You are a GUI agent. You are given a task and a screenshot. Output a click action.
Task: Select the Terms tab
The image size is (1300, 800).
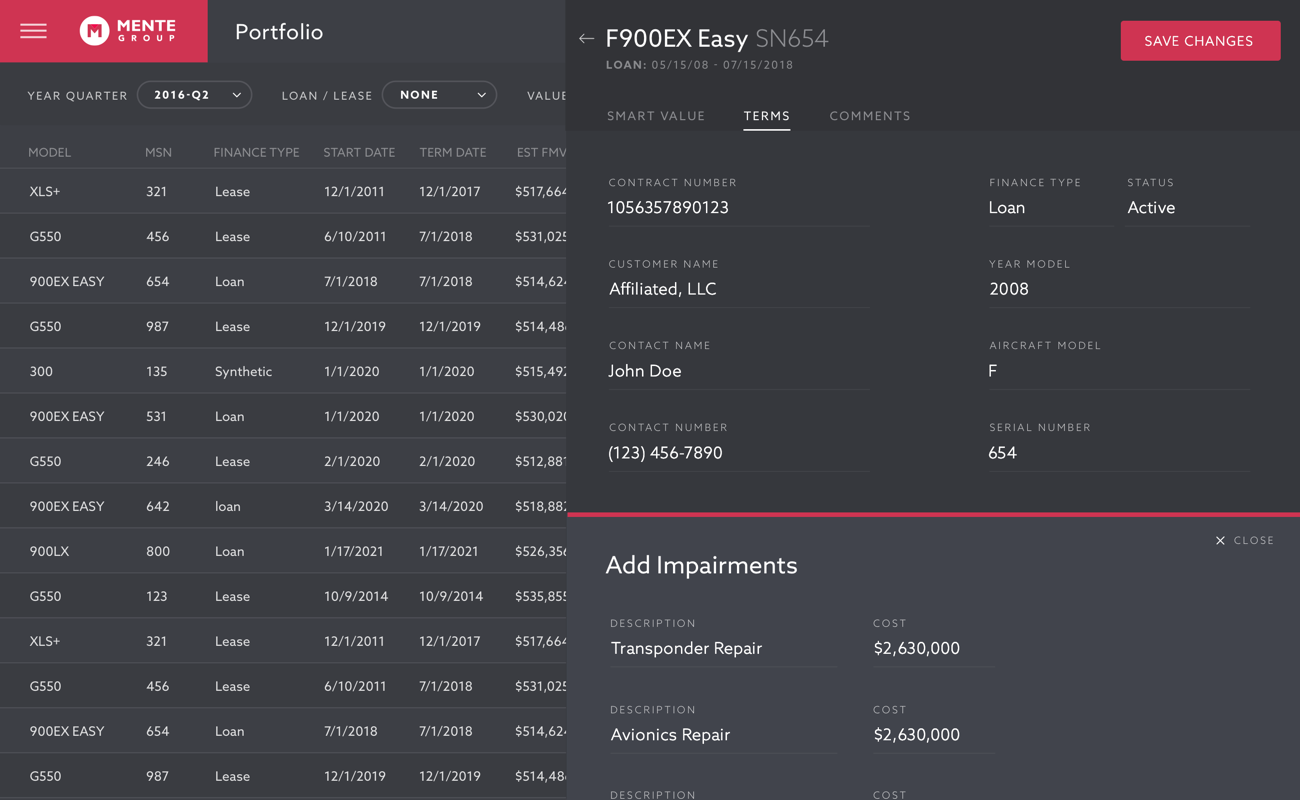pos(766,116)
